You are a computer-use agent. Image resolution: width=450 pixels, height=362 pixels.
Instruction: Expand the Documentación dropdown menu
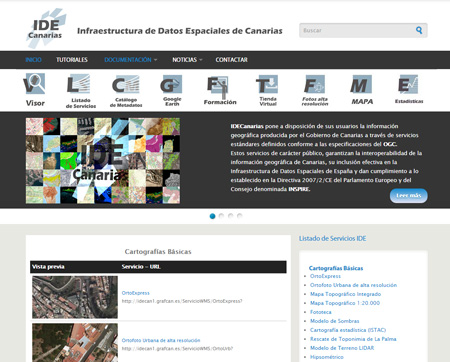pyautogui.click(x=131, y=60)
